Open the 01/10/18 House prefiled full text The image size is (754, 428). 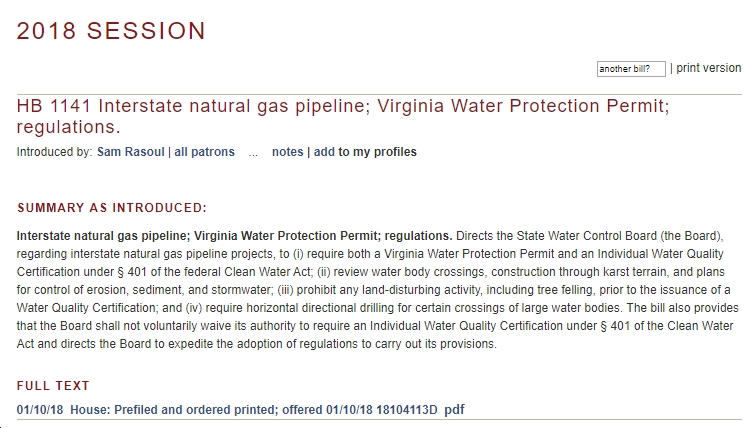[227, 410]
